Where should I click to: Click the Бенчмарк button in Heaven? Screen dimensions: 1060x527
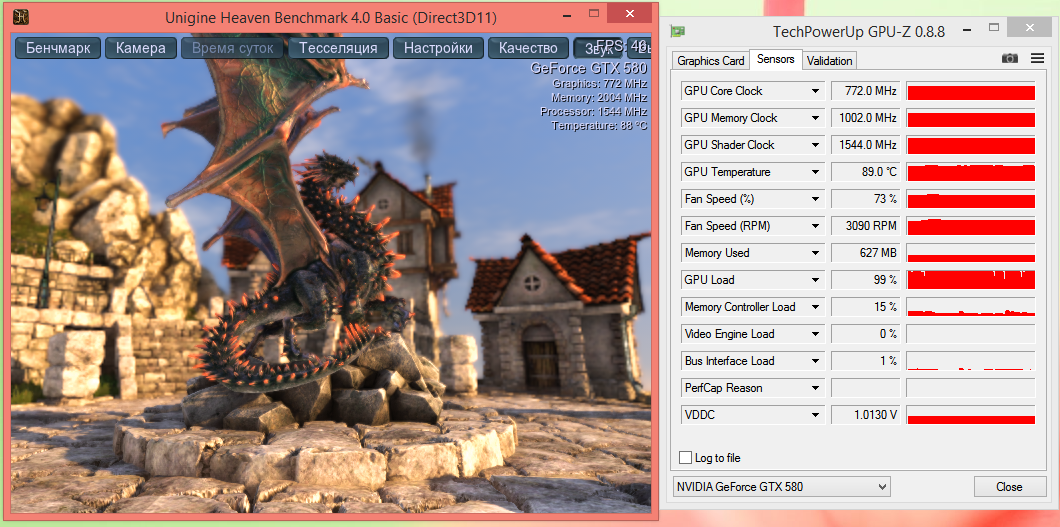click(58, 48)
